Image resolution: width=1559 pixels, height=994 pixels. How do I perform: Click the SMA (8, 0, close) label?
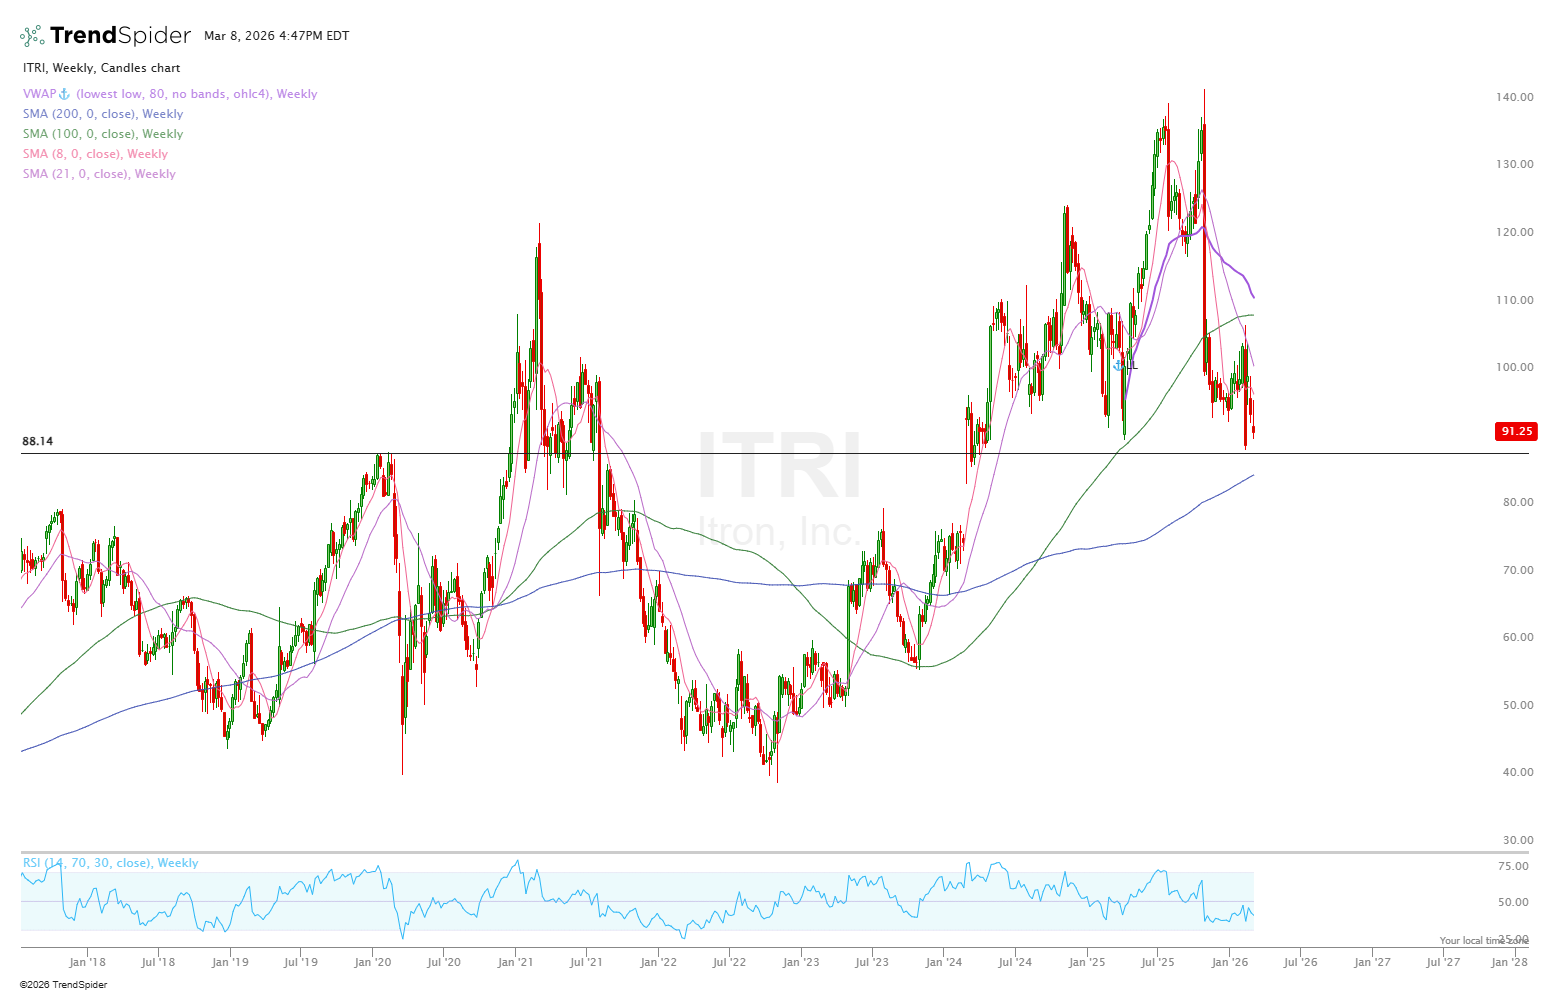(x=95, y=154)
